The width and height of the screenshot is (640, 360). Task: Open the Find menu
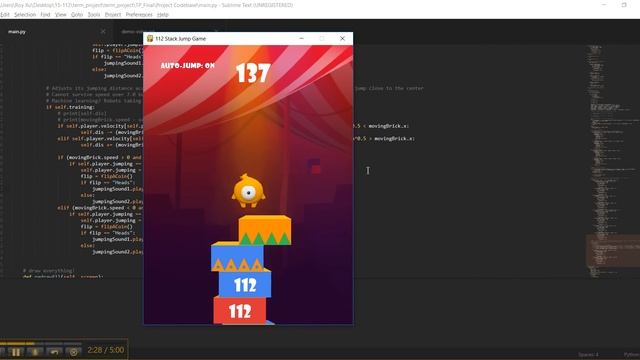tap(45, 15)
